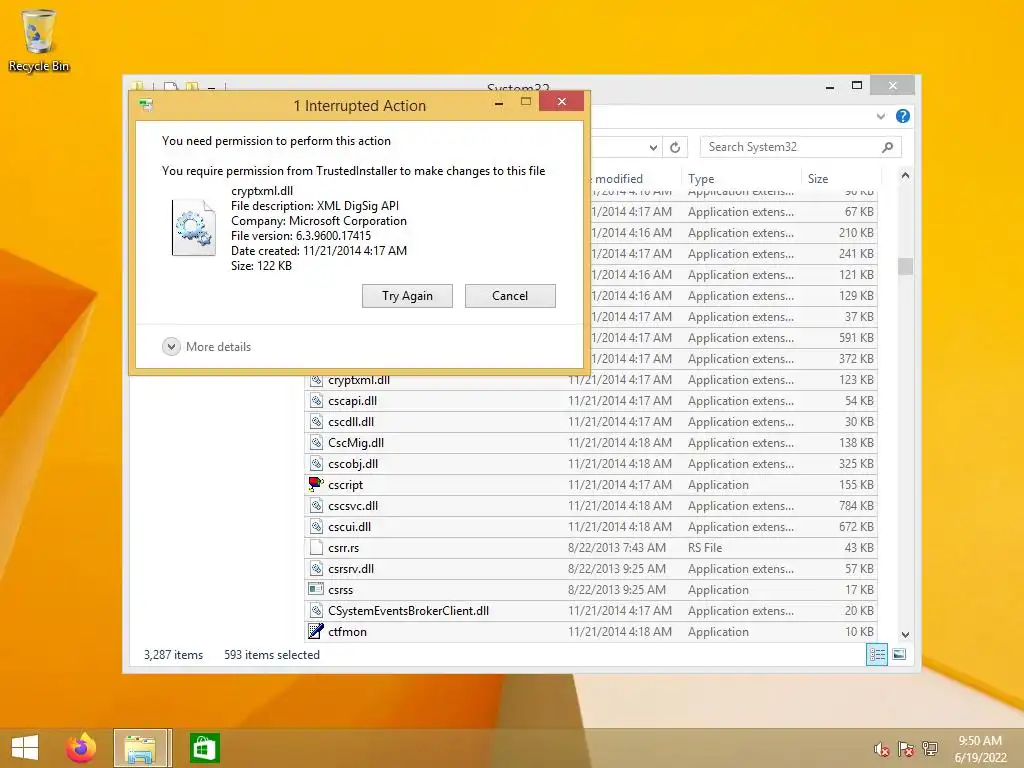Open the address bar history dropdown

[x=653, y=148]
